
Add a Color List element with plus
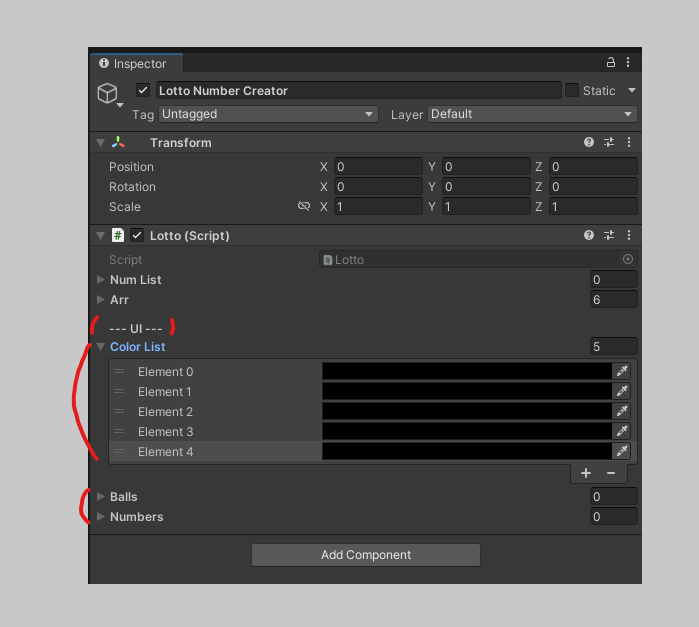click(x=586, y=473)
